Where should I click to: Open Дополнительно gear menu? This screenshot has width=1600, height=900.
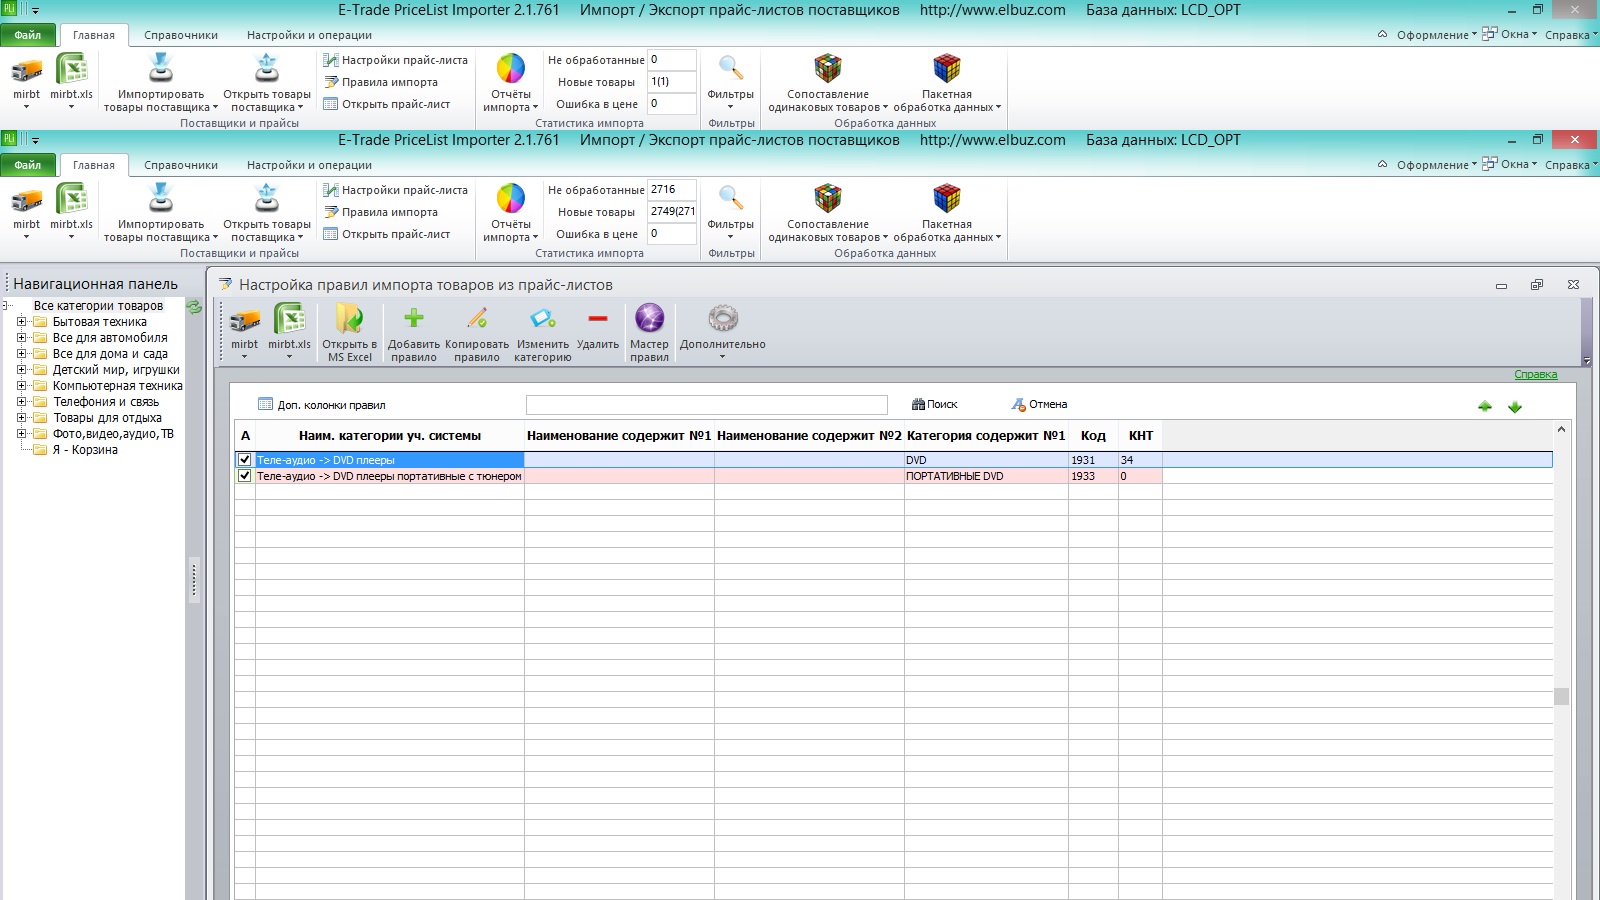722,330
